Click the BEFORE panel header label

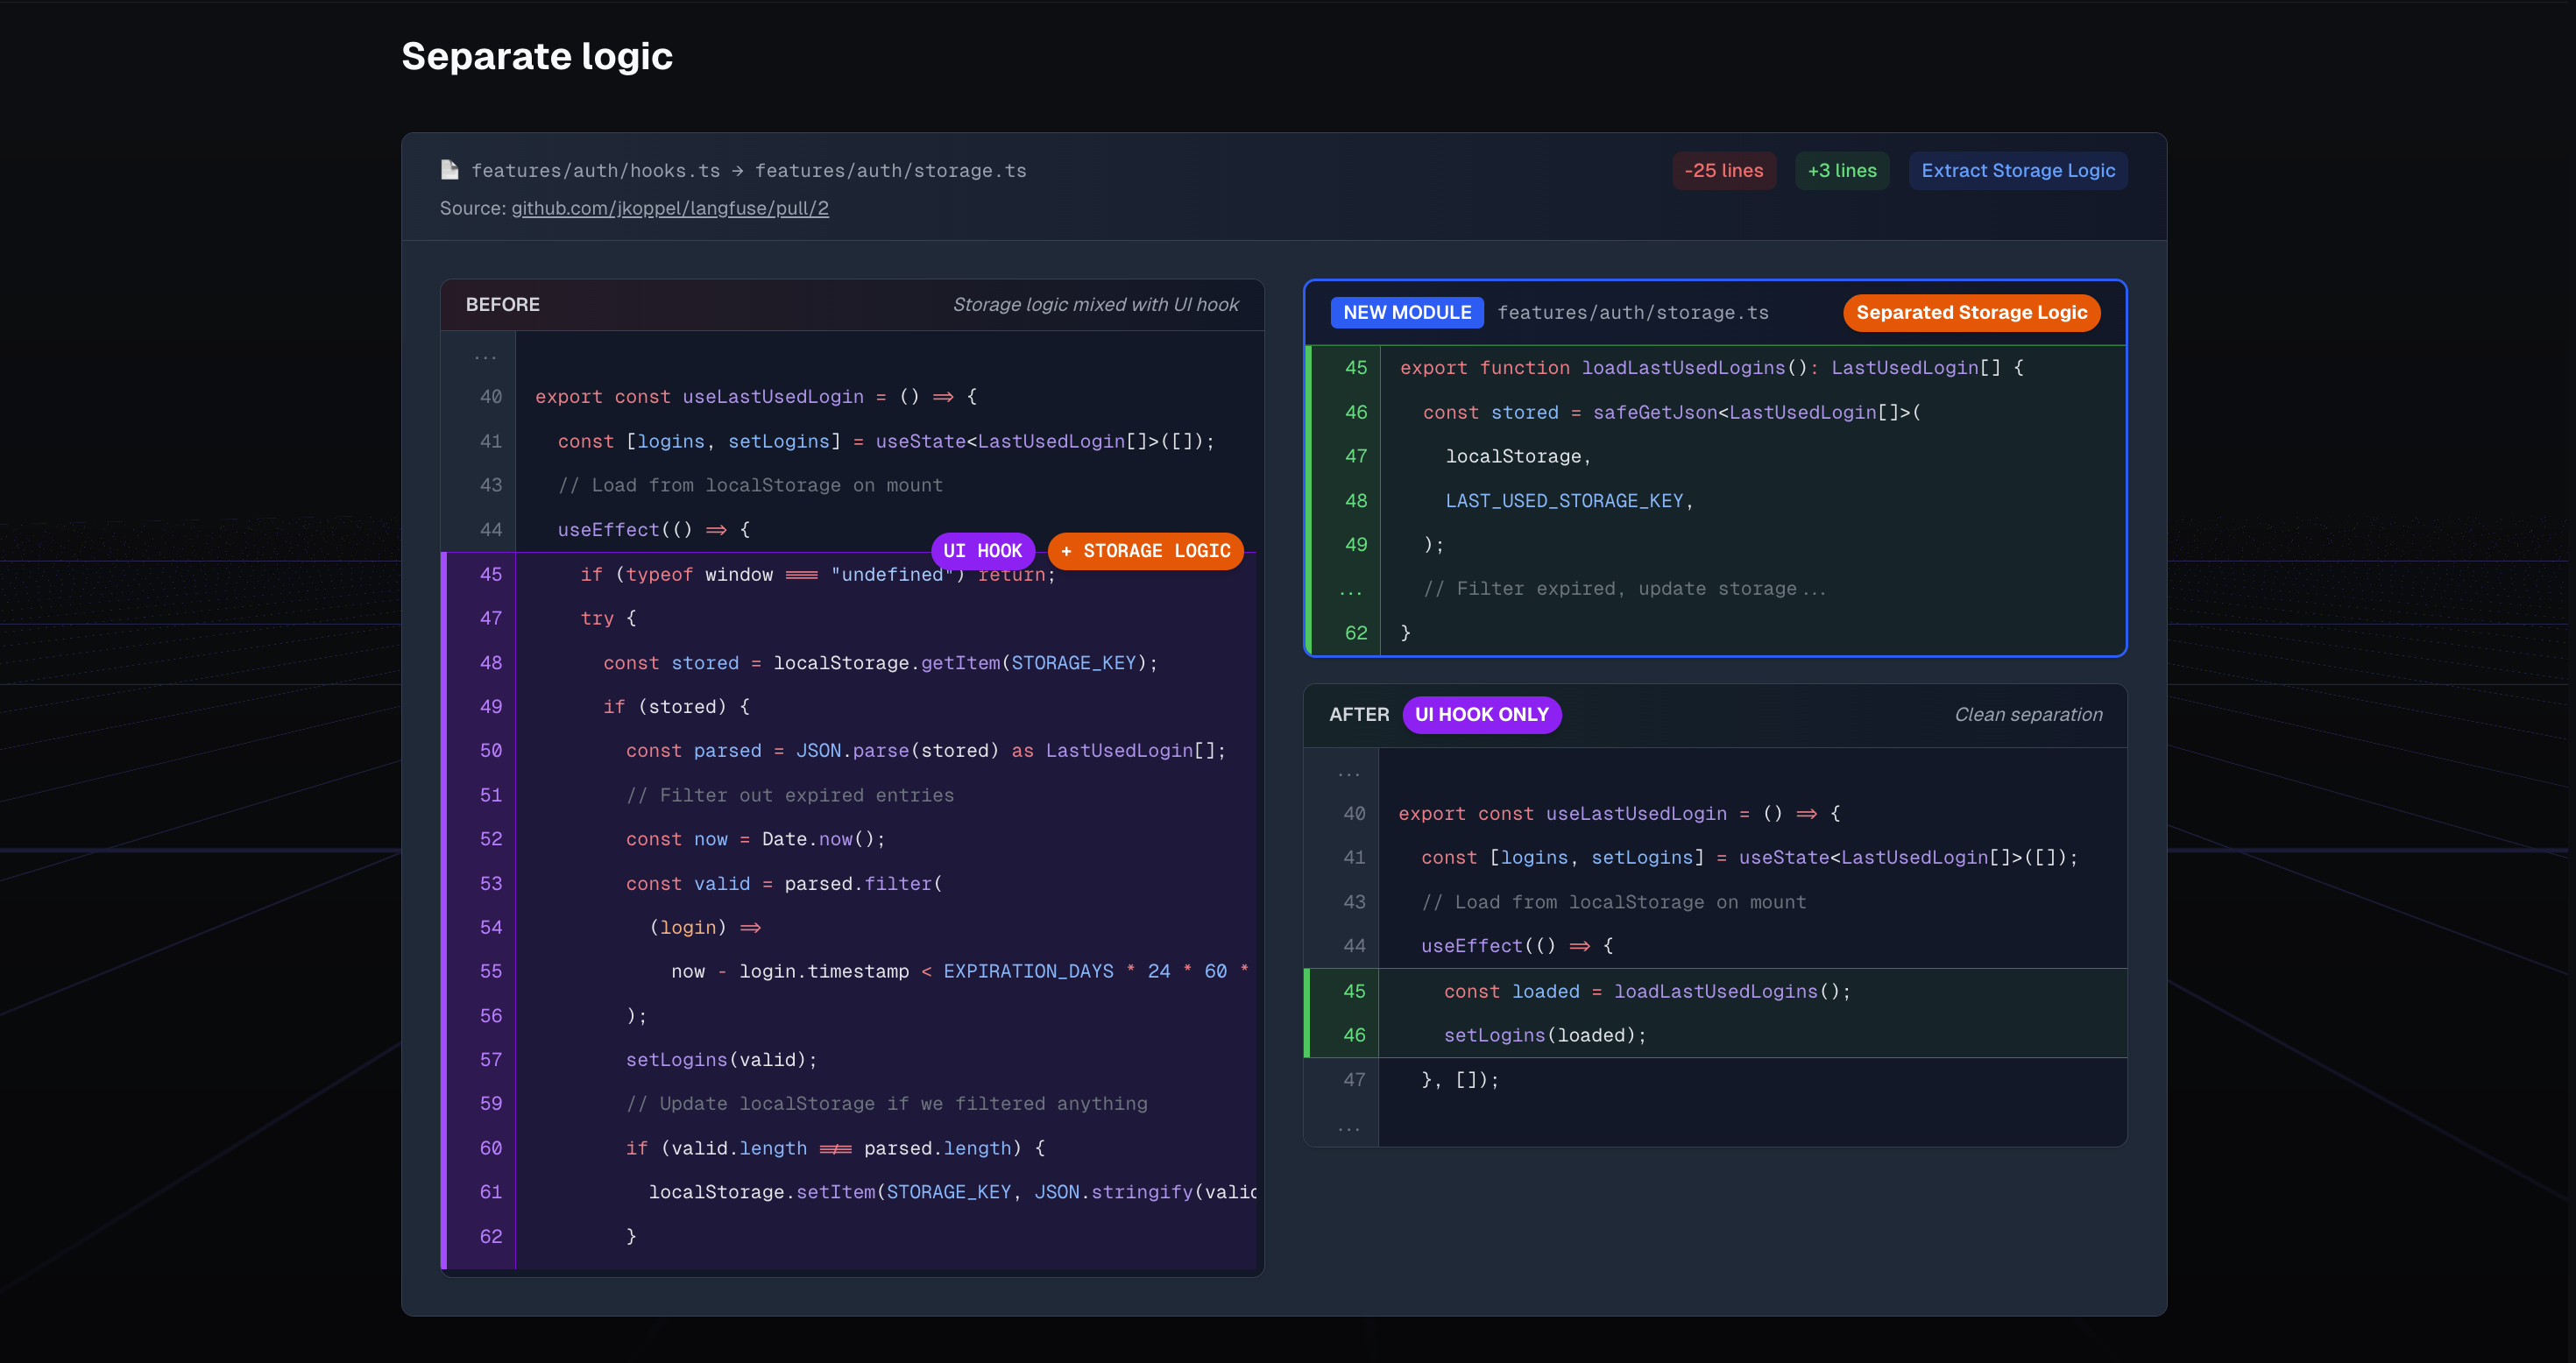tap(502, 305)
